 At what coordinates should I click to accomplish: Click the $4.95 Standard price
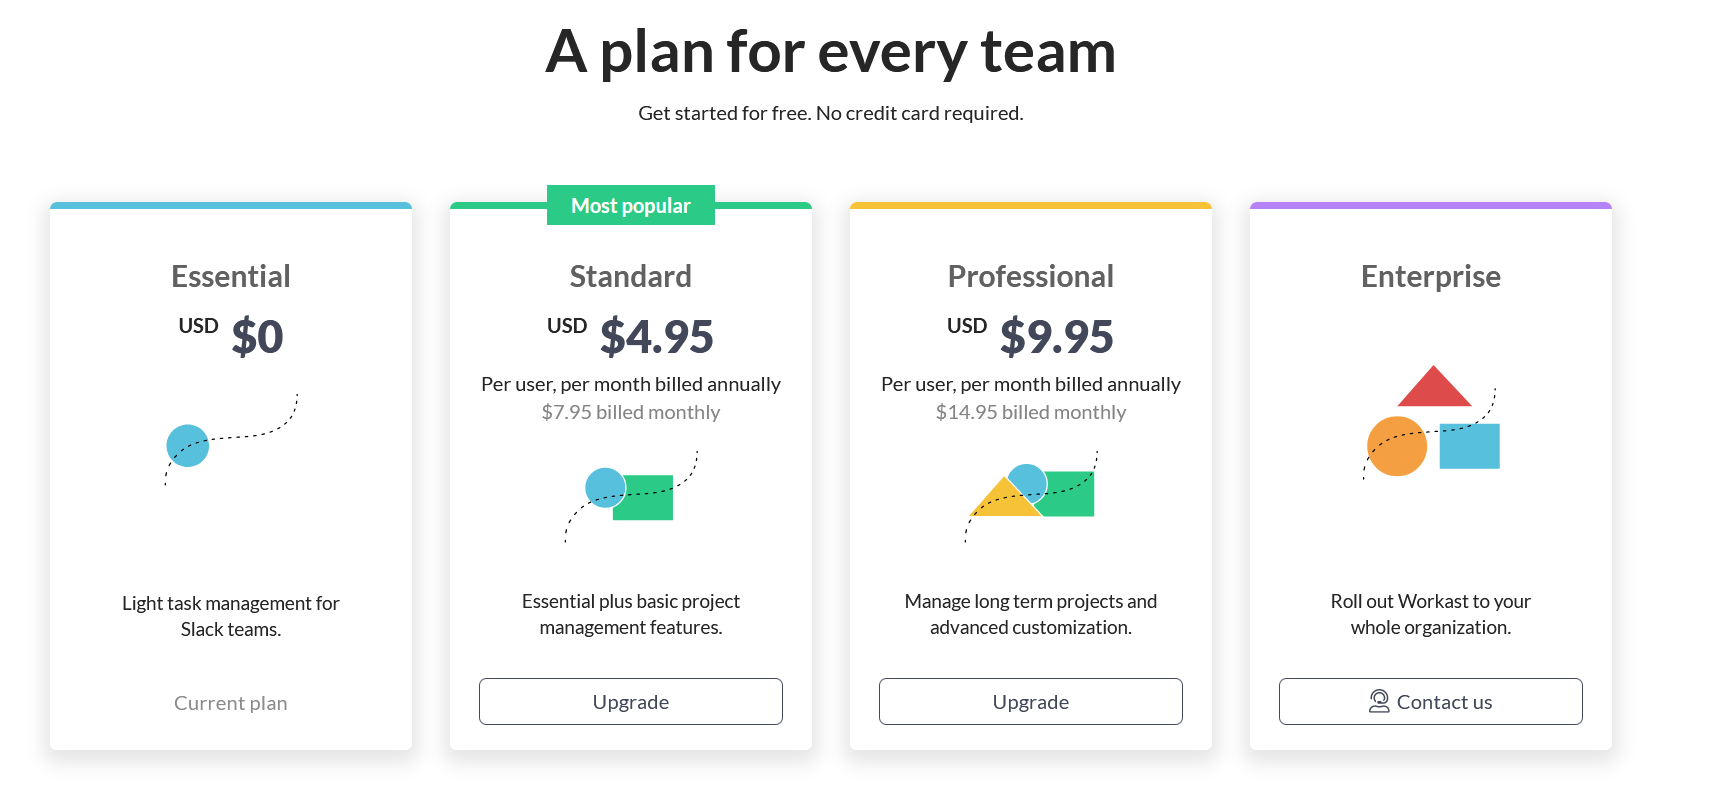pyautogui.click(x=656, y=336)
